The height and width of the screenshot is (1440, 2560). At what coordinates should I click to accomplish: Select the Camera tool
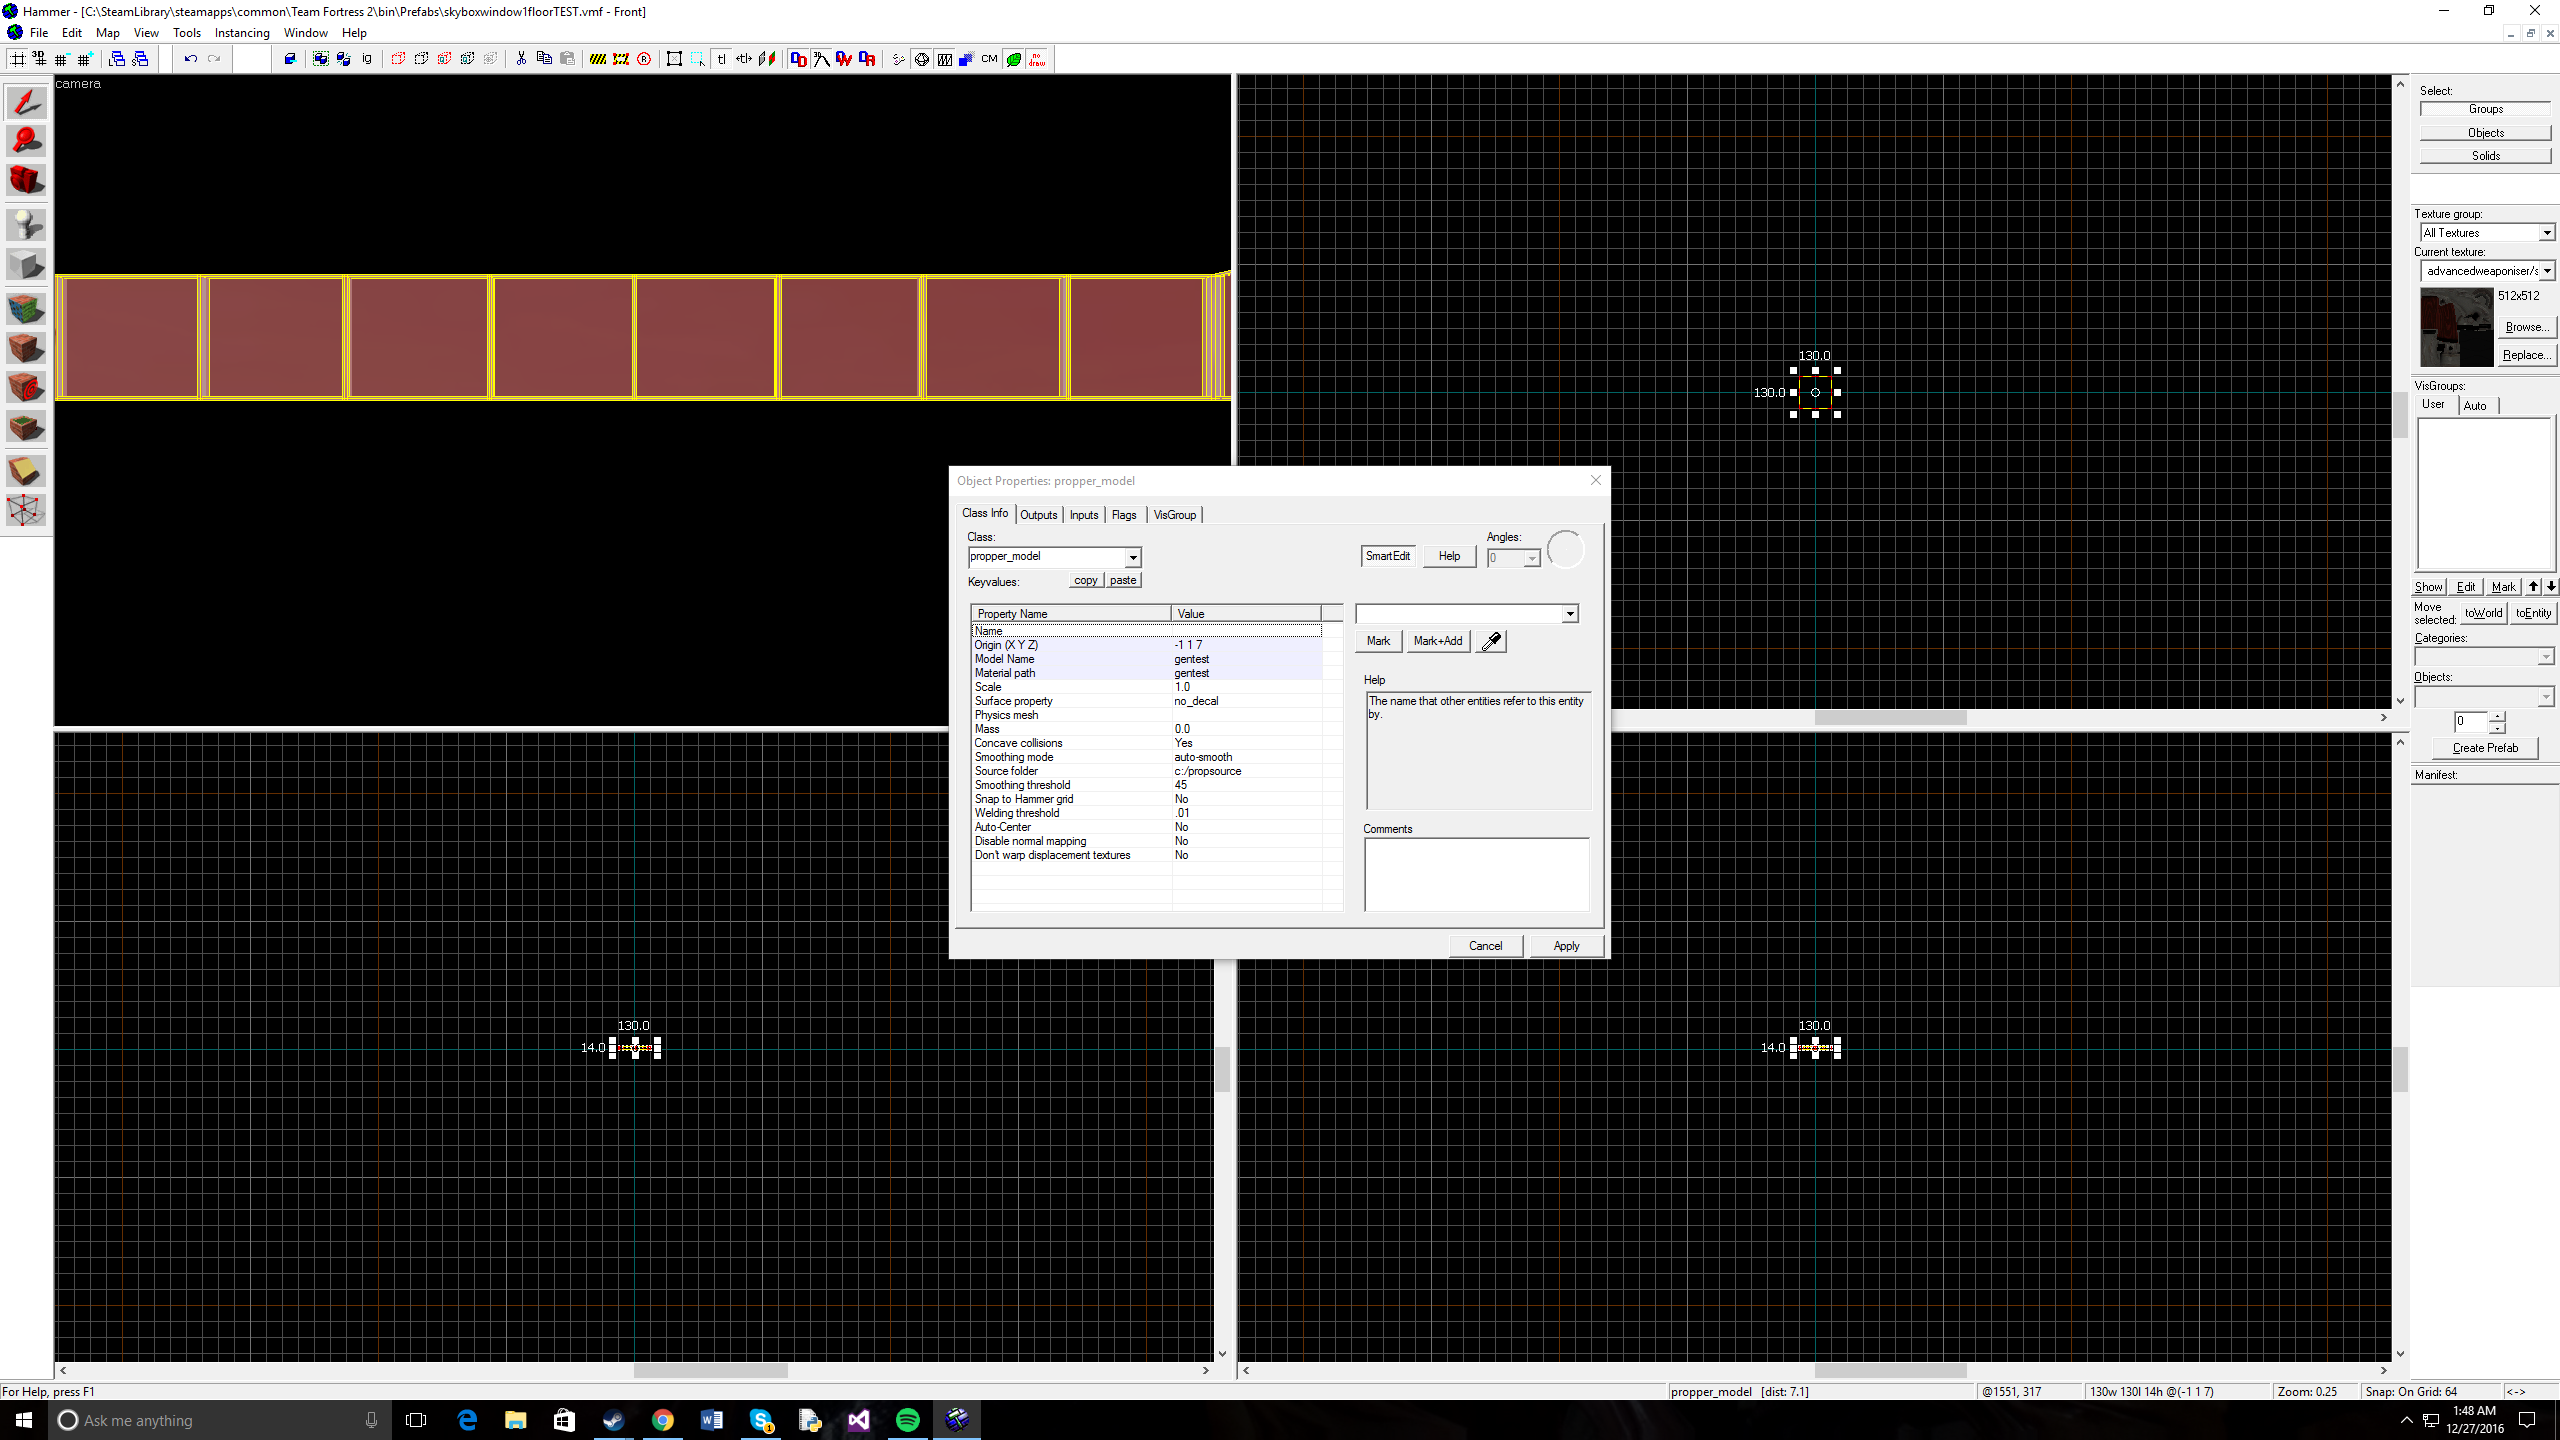tap(26, 180)
